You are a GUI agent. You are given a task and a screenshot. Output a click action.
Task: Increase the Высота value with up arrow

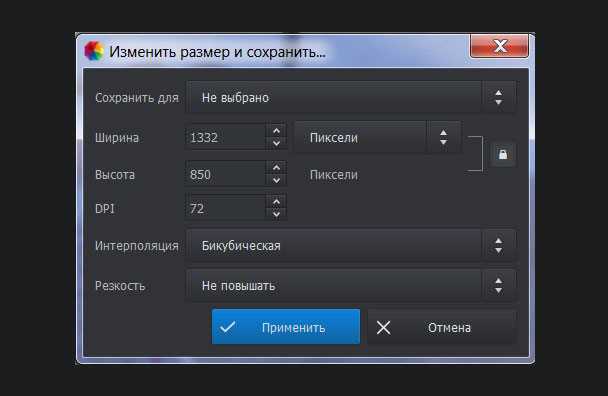[276, 168]
